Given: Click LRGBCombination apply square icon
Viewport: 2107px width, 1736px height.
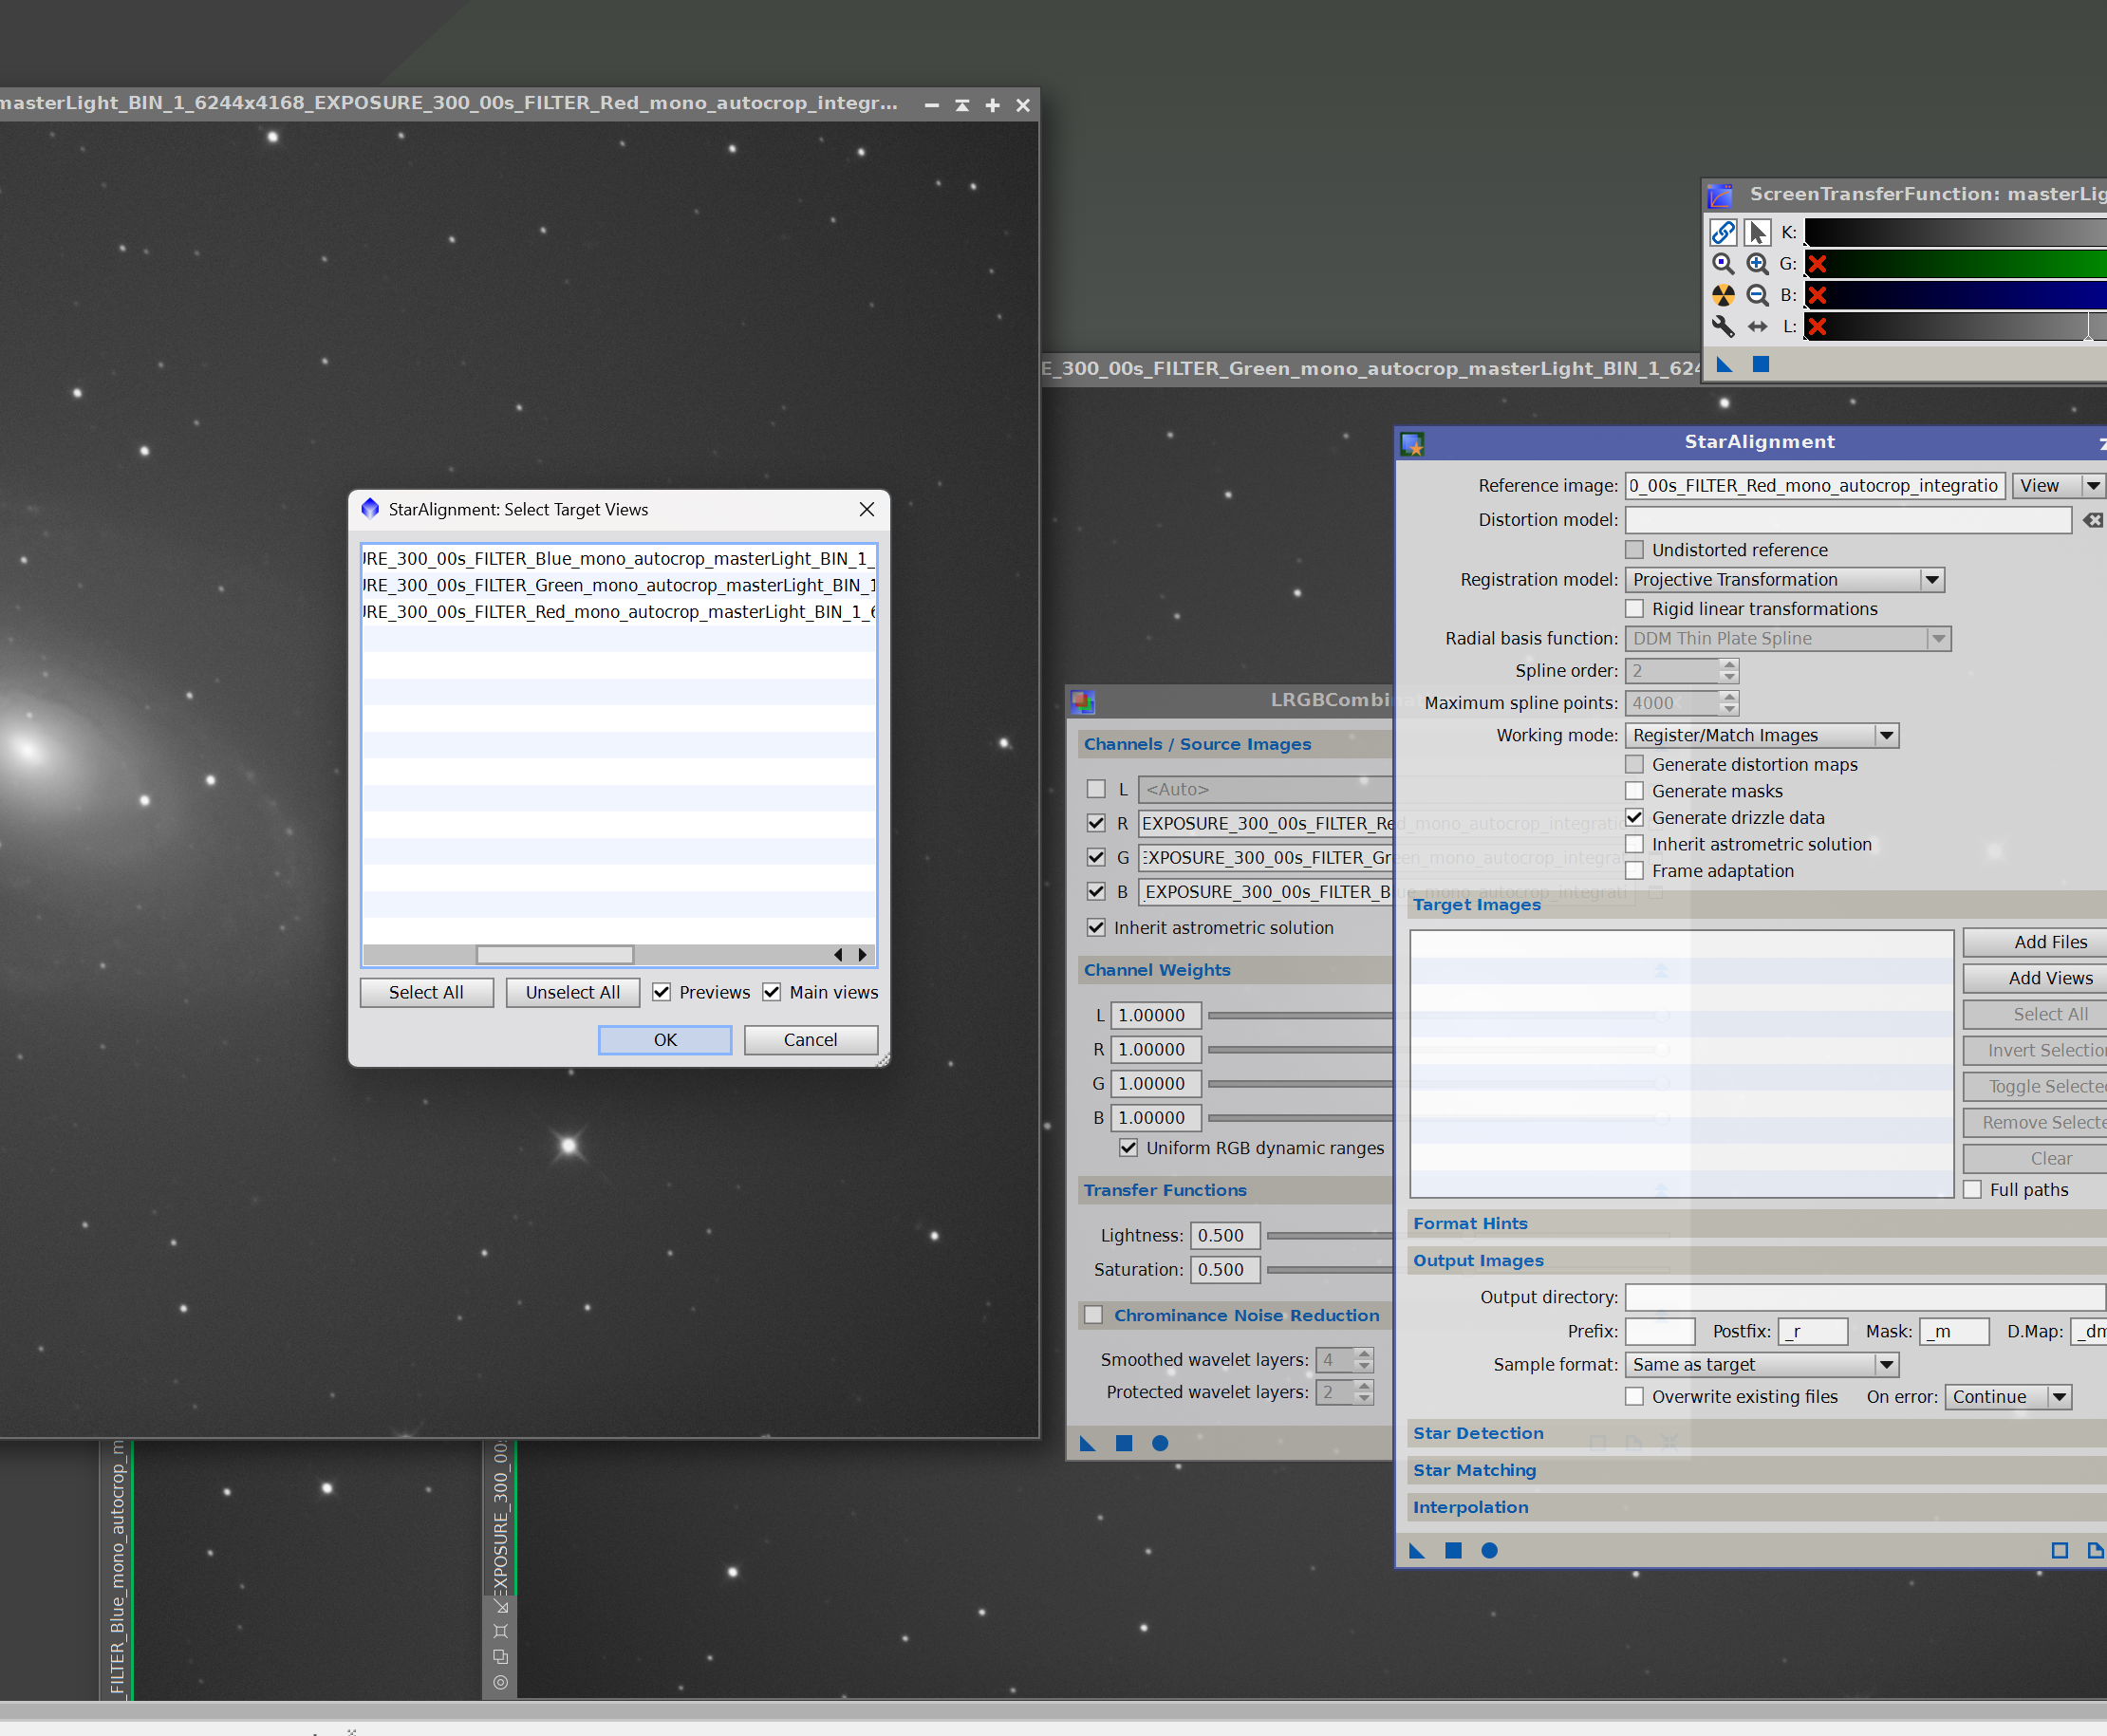Looking at the screenshot, I should [1124, 1443].
